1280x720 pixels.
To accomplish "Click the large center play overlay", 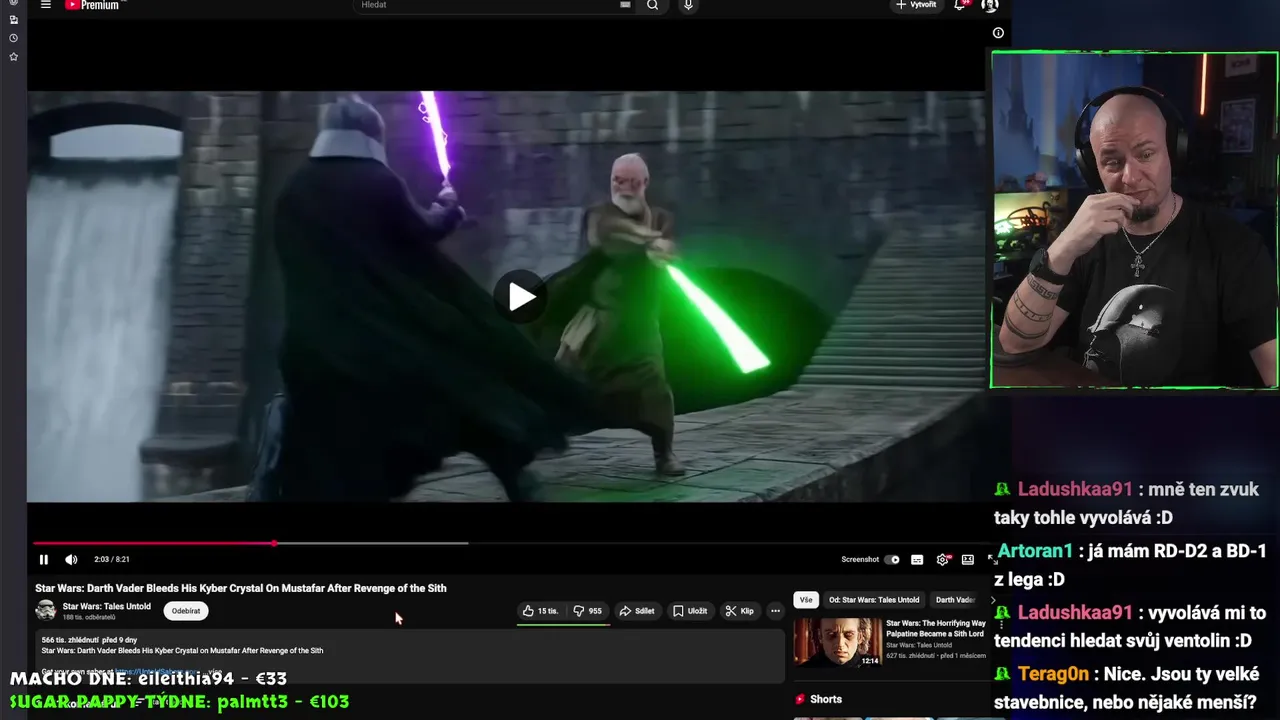I will point(521,297).
